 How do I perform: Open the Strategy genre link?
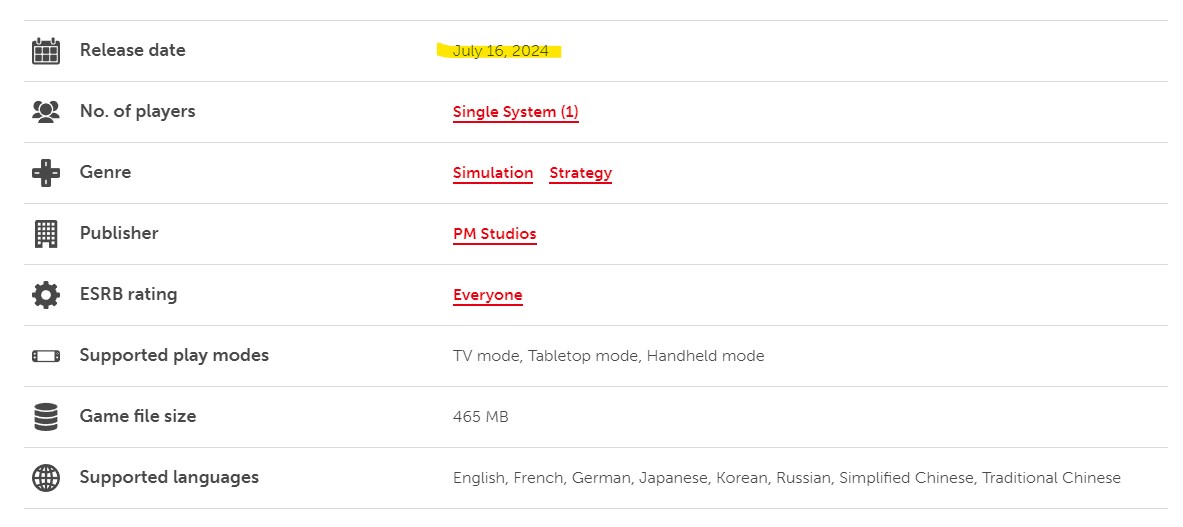580,173
